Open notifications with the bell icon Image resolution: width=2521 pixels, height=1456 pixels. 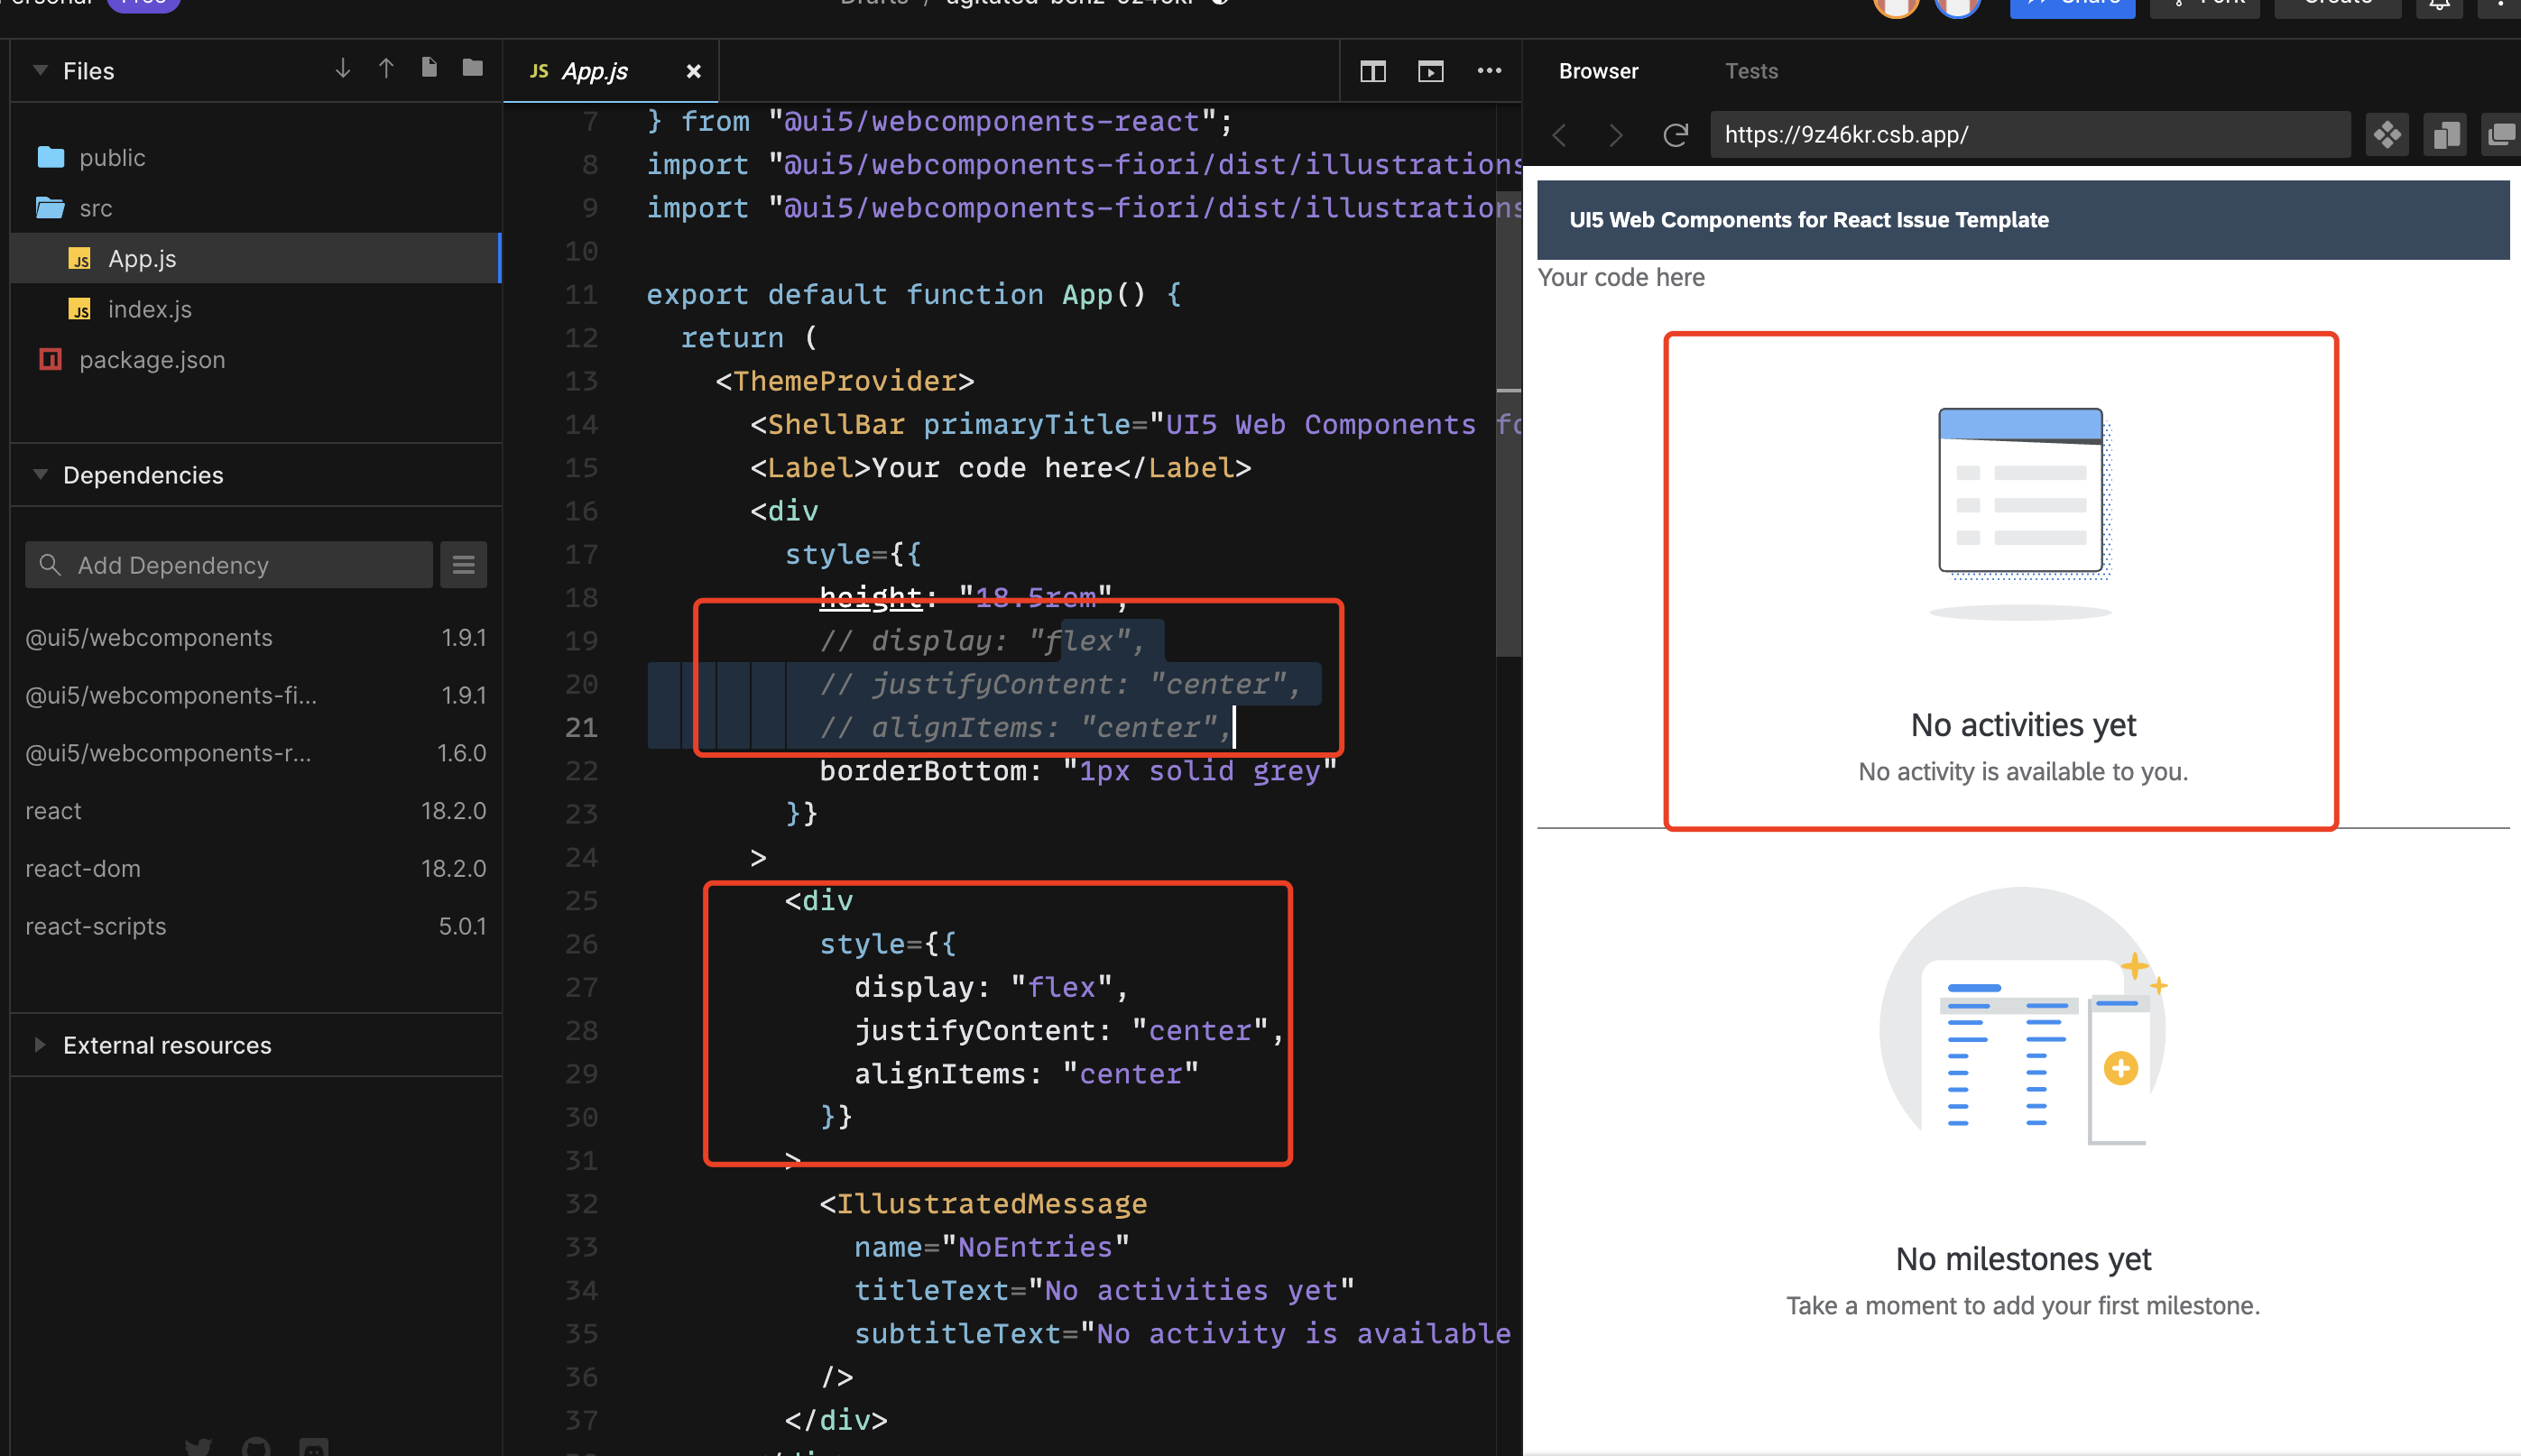pos(2440,6)
